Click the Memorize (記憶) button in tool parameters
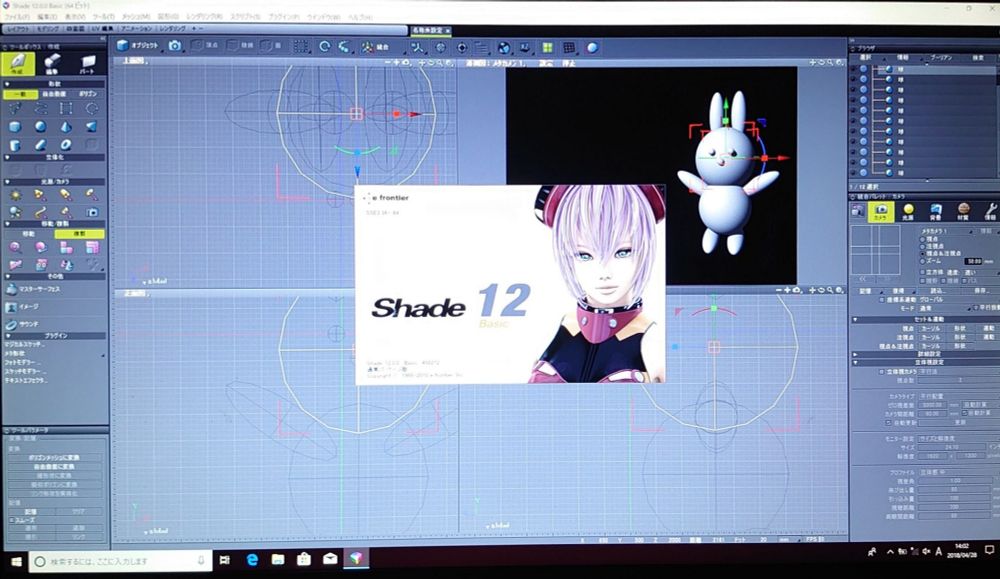The image size is (1000, 579). (30, 511)
